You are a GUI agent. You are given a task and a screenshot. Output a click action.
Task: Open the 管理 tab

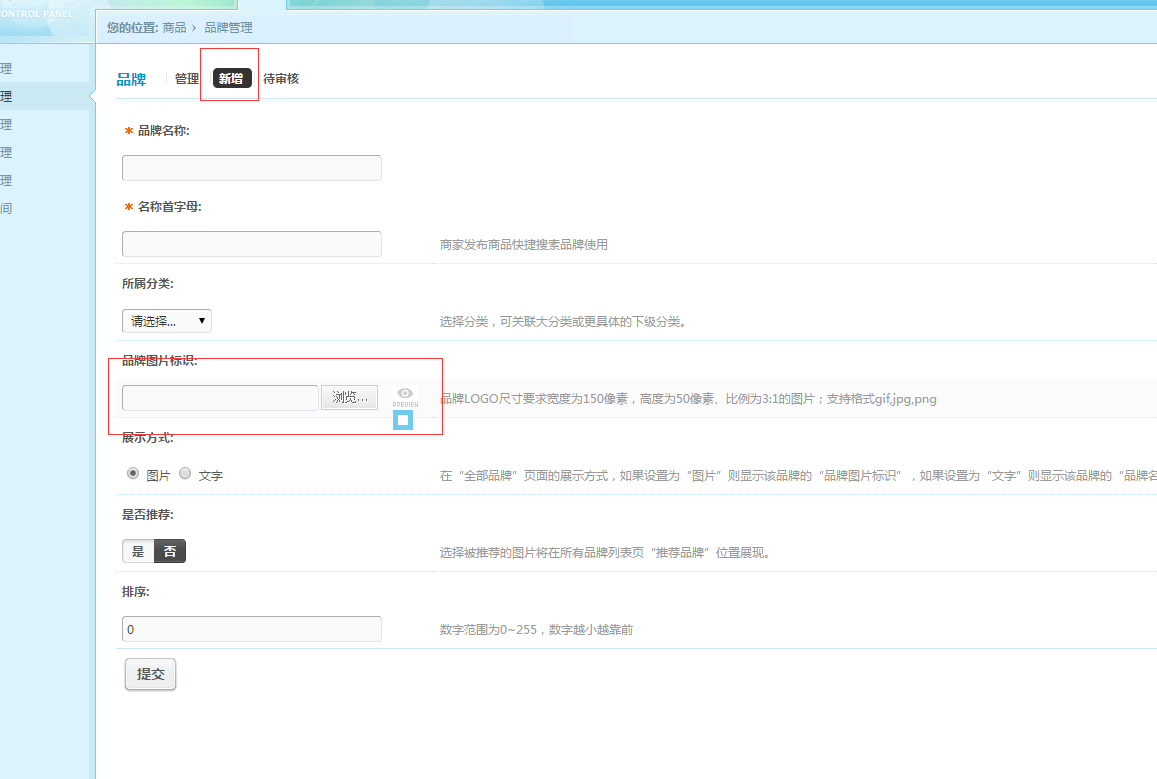click(x=187, y=79)
